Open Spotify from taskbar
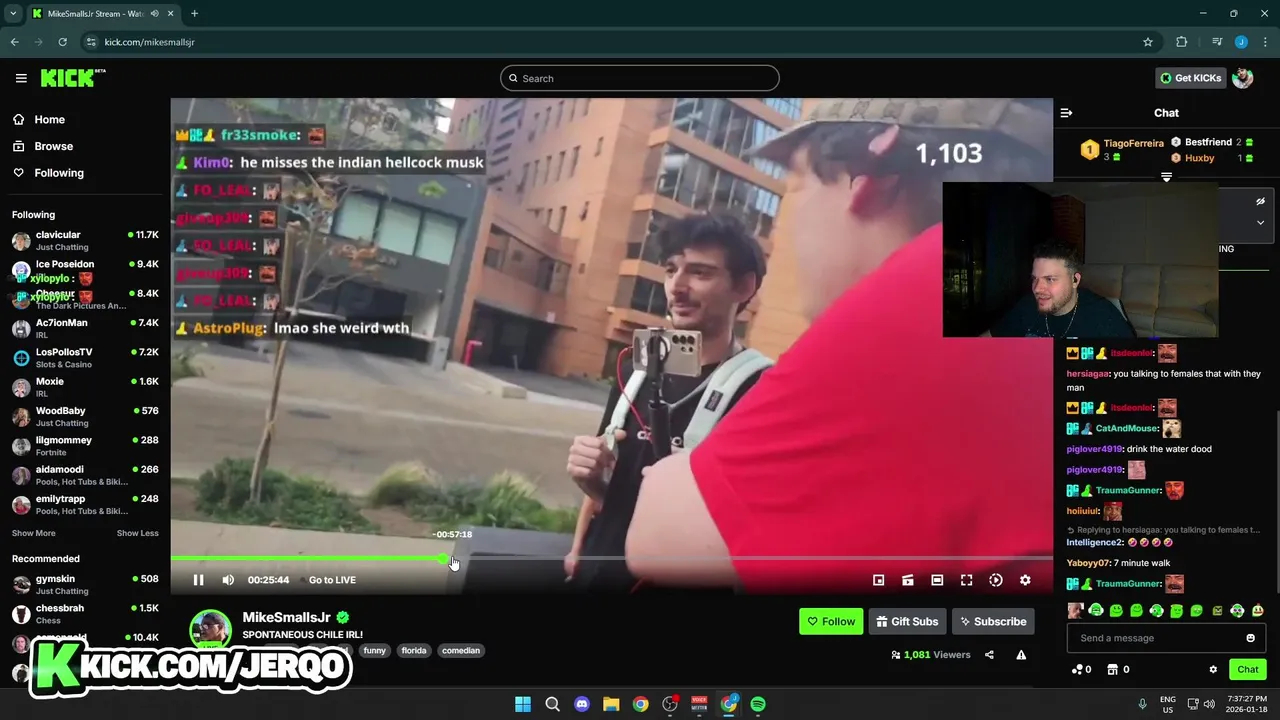The image size is (1280, 720). [x=758, y=704]
